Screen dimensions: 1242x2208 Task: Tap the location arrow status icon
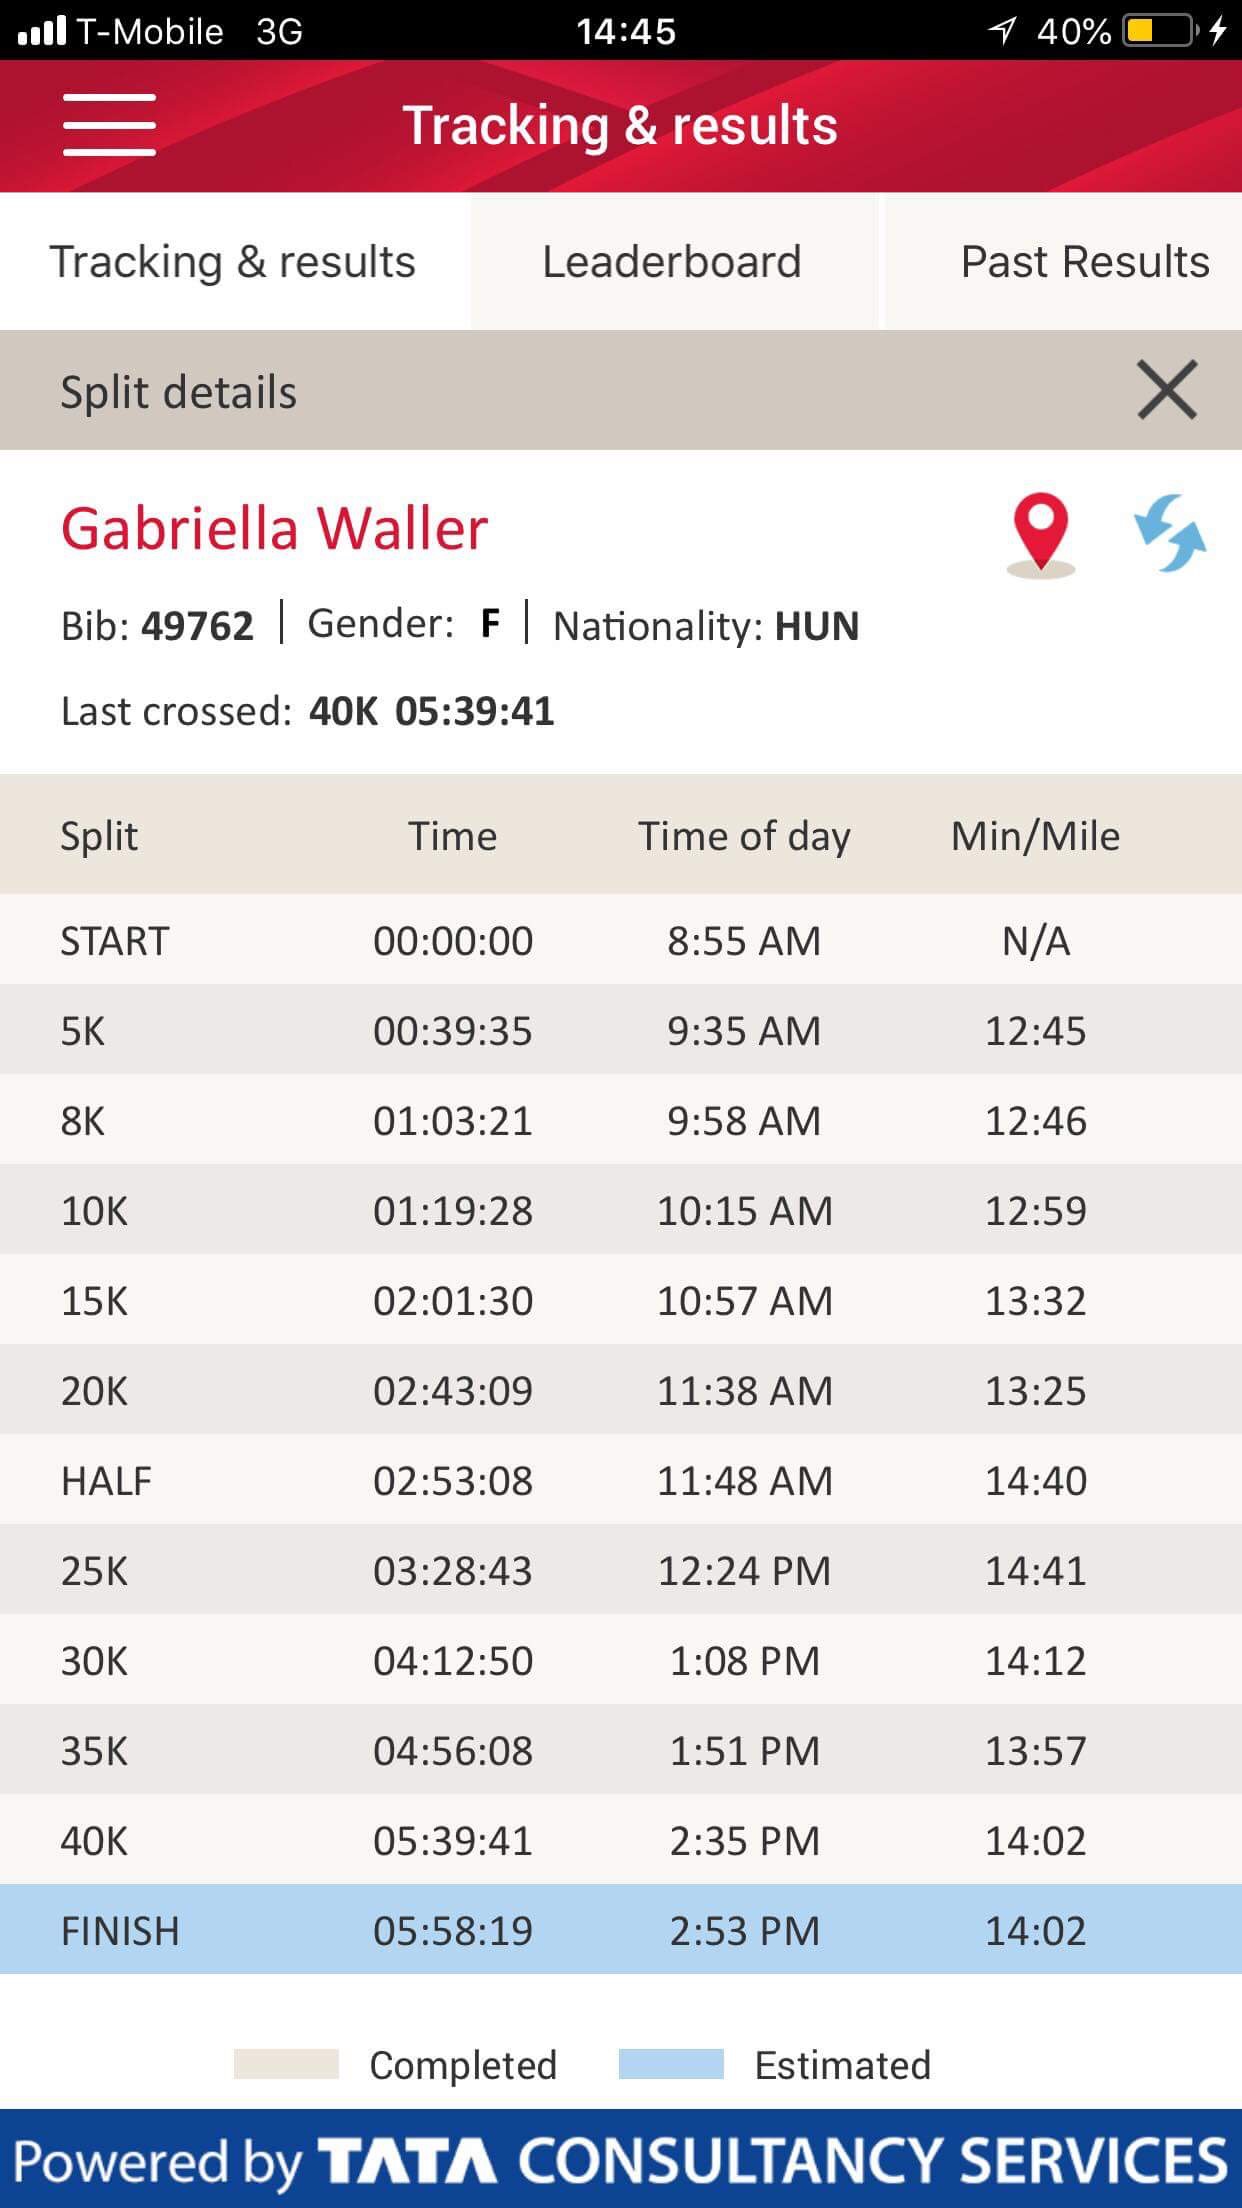tap(1002, 31)
